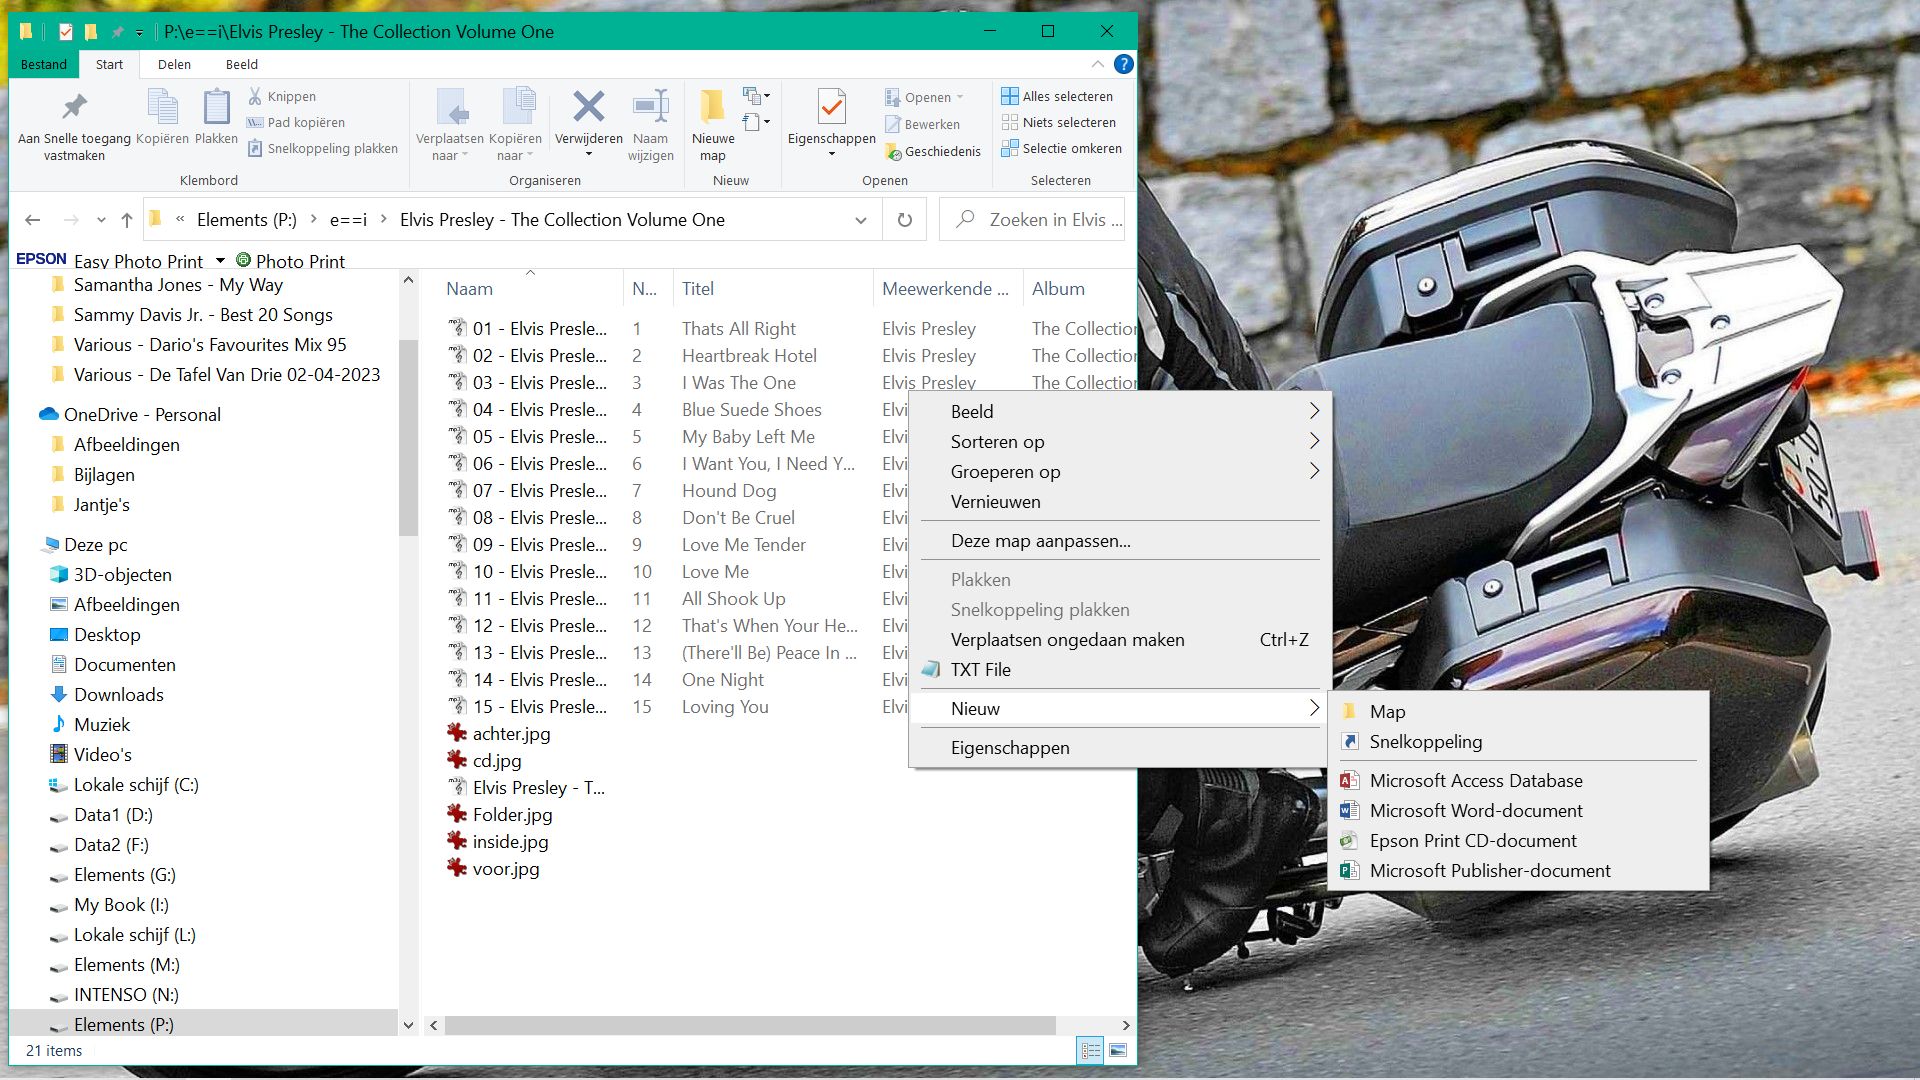Click the Photo Print button
1920x1080 pixels.
tap(290, 260)
